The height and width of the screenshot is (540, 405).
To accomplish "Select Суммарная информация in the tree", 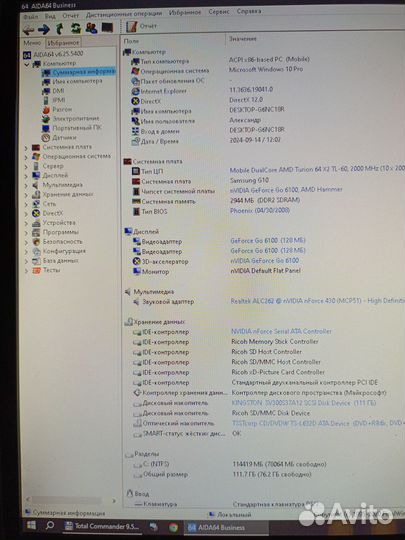I will (79, 72).
